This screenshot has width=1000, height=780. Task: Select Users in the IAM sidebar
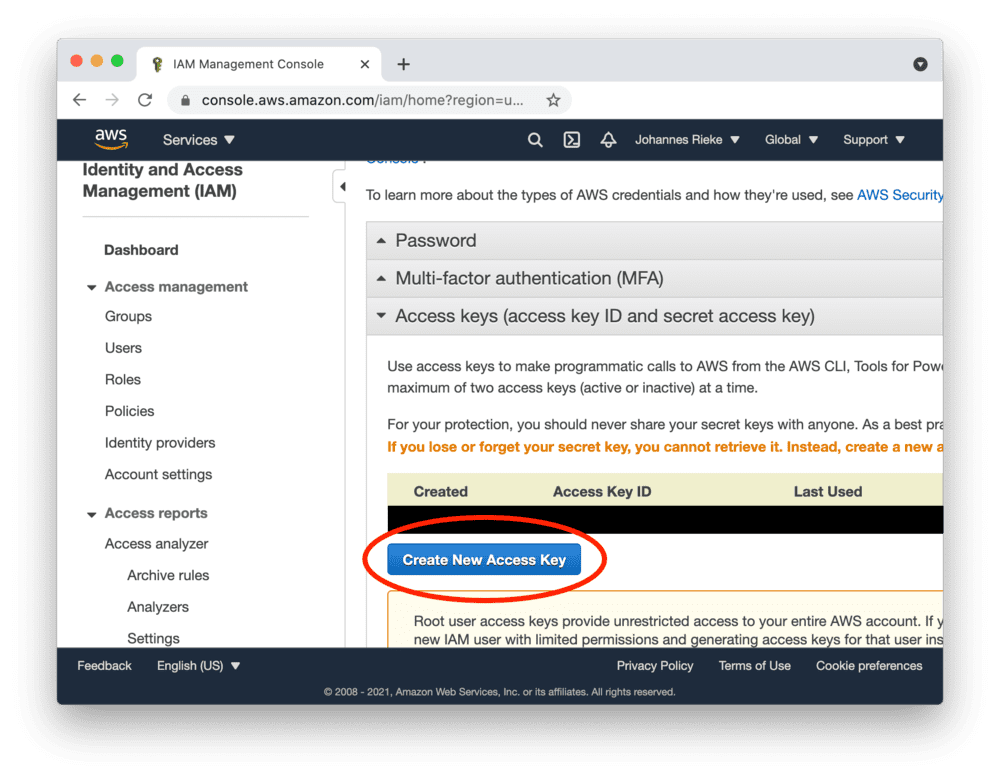(x=123, y=348)
